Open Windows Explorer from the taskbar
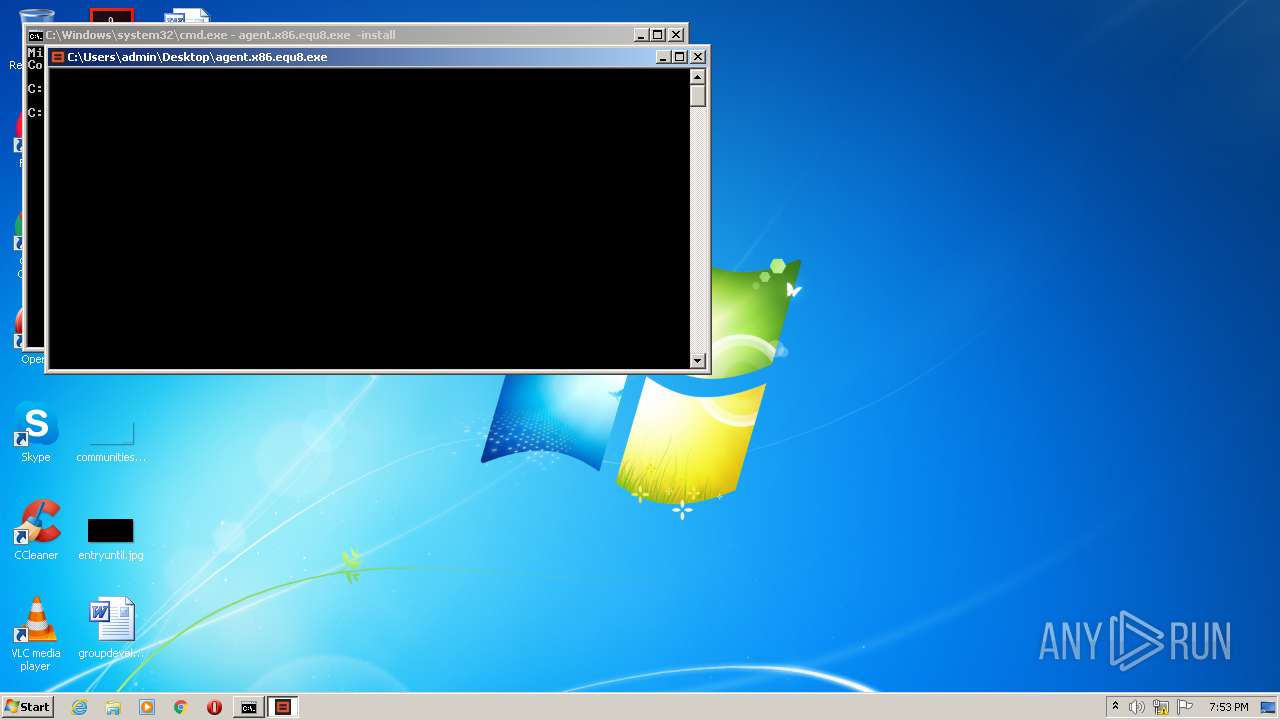1280x720 pixels. [113, 707]
